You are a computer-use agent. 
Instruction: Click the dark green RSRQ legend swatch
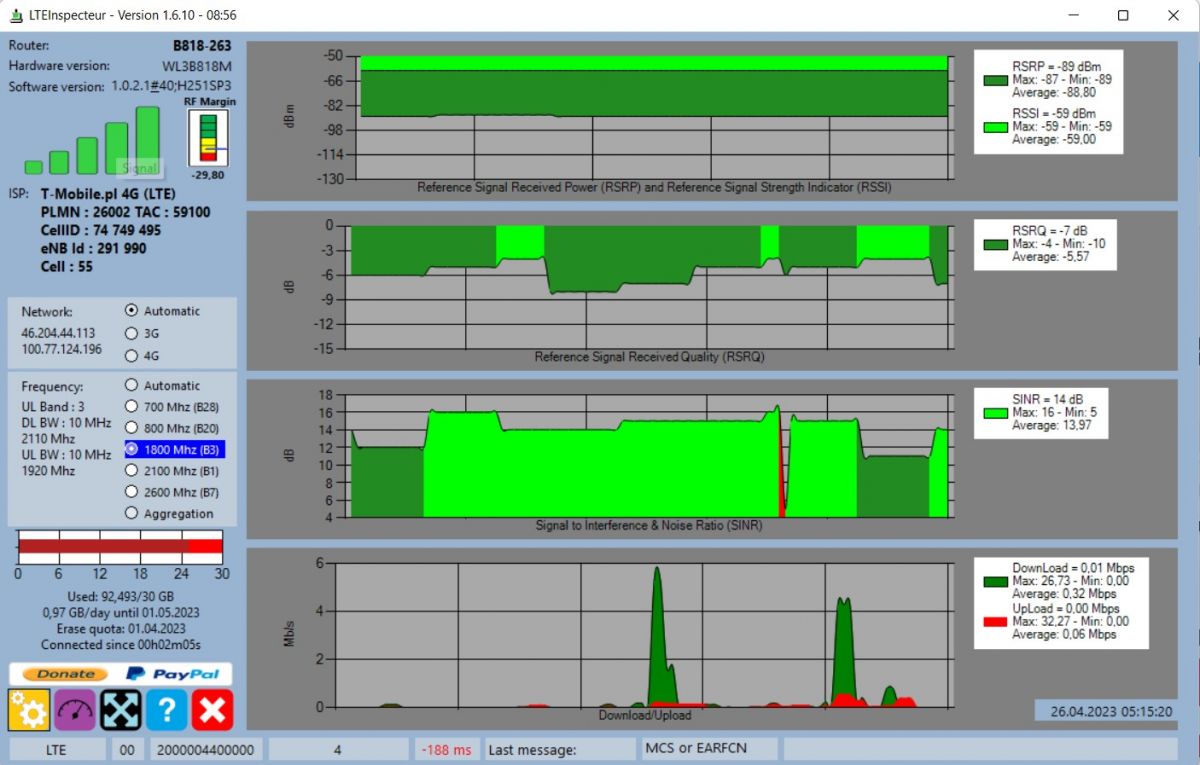995,244
